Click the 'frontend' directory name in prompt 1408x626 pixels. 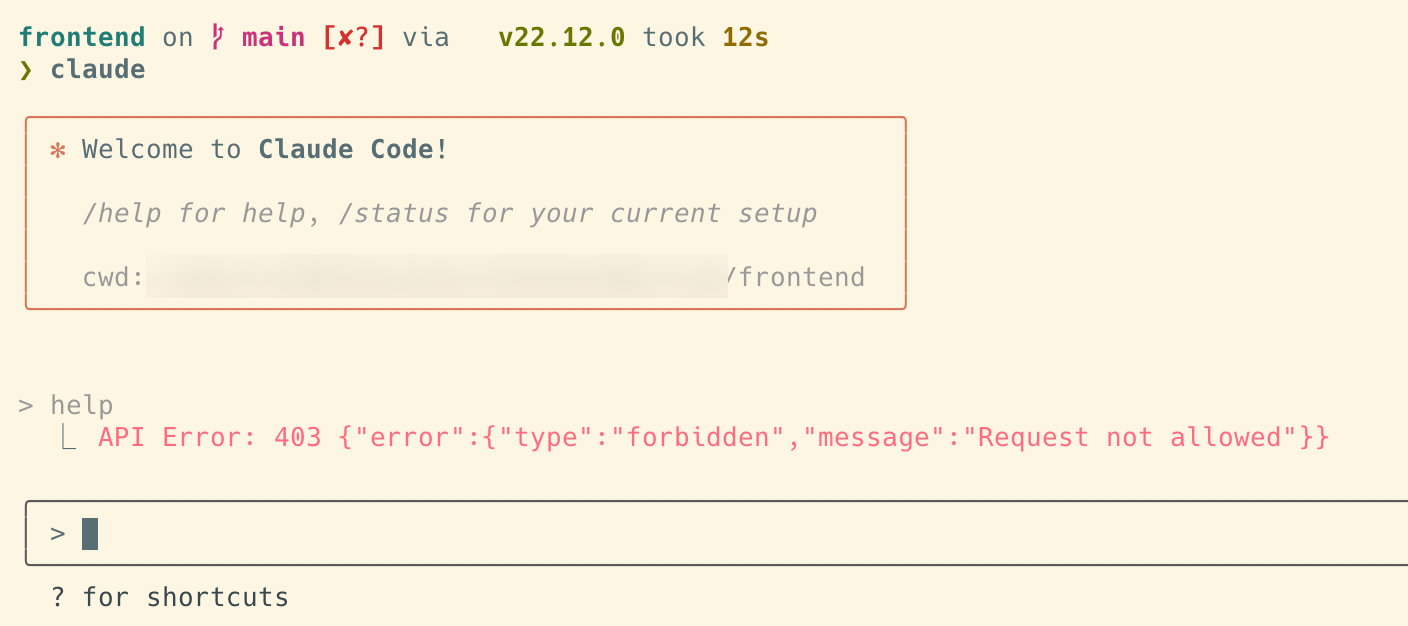(x=82, y=38)
